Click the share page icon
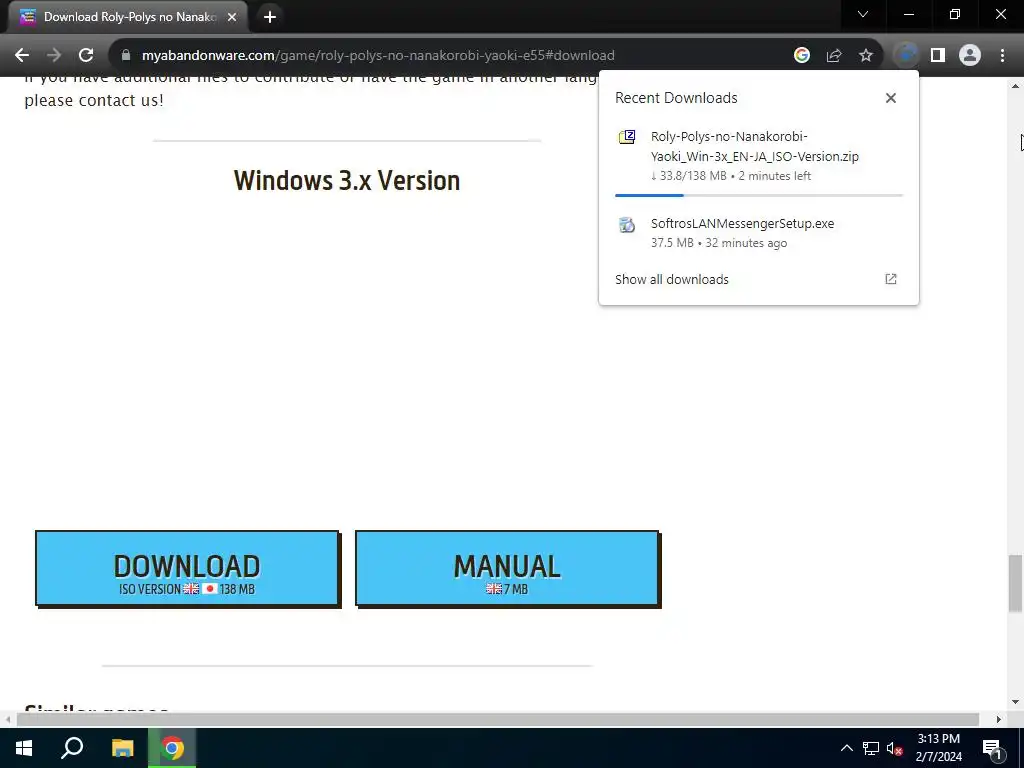1024x768 pixels. [x=834, y=56]
